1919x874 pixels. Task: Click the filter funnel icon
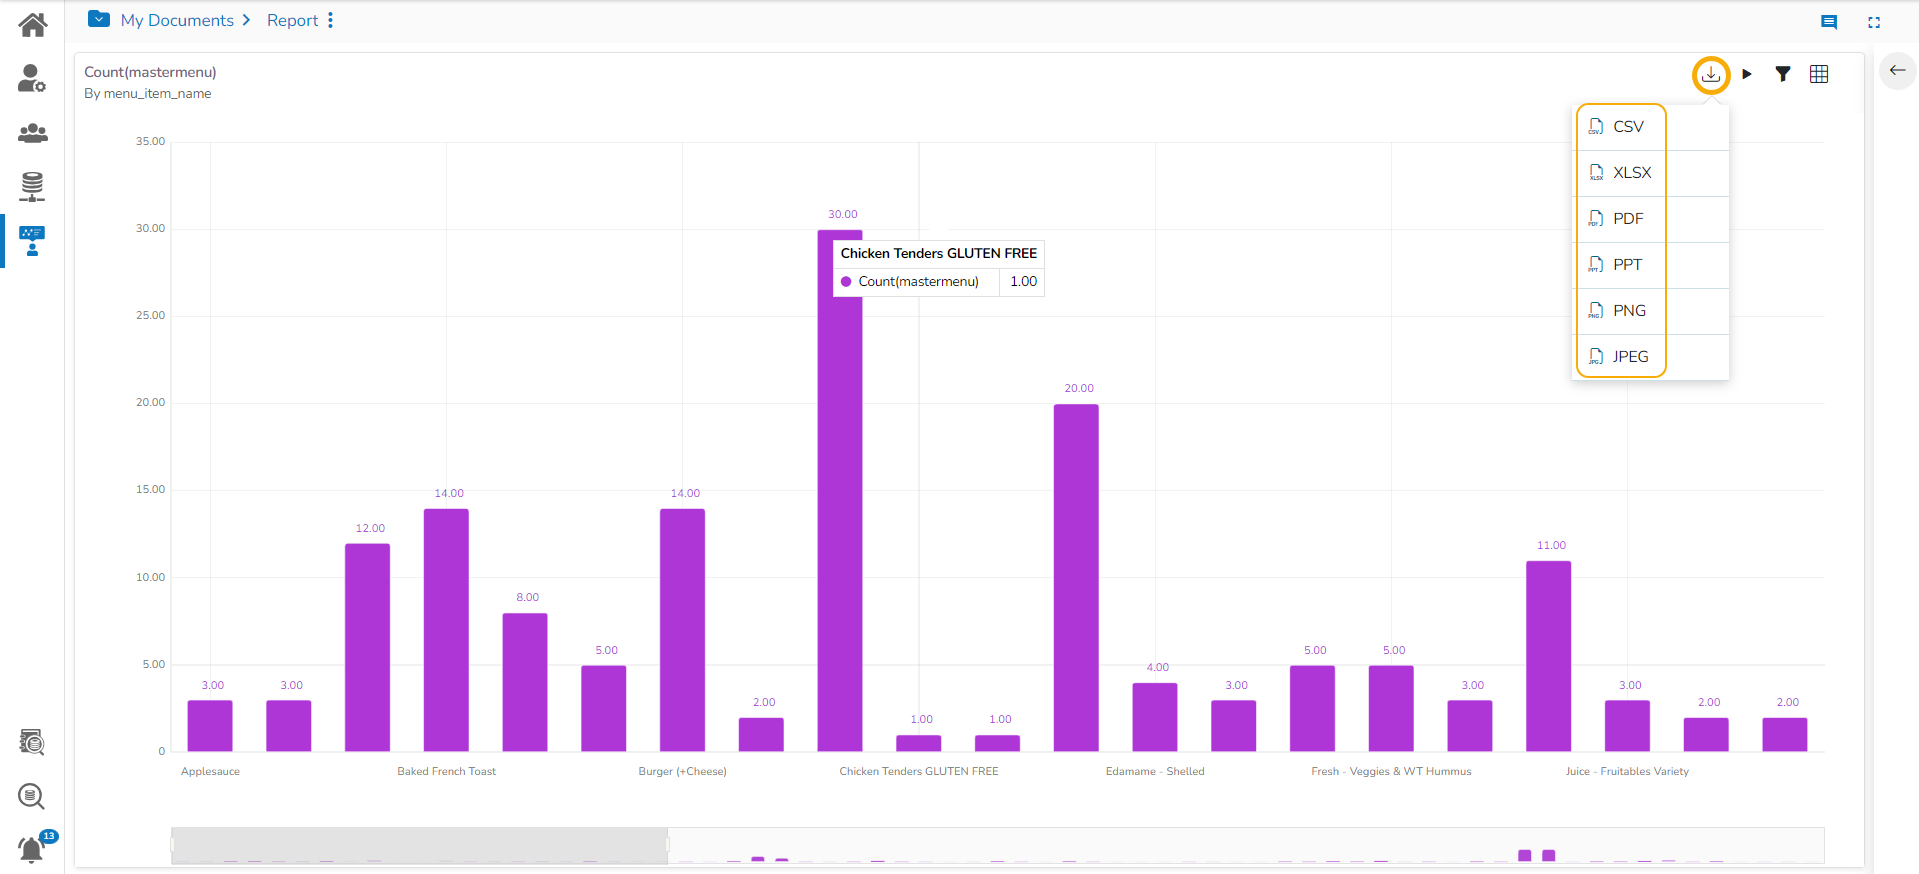pos(1782,74)
